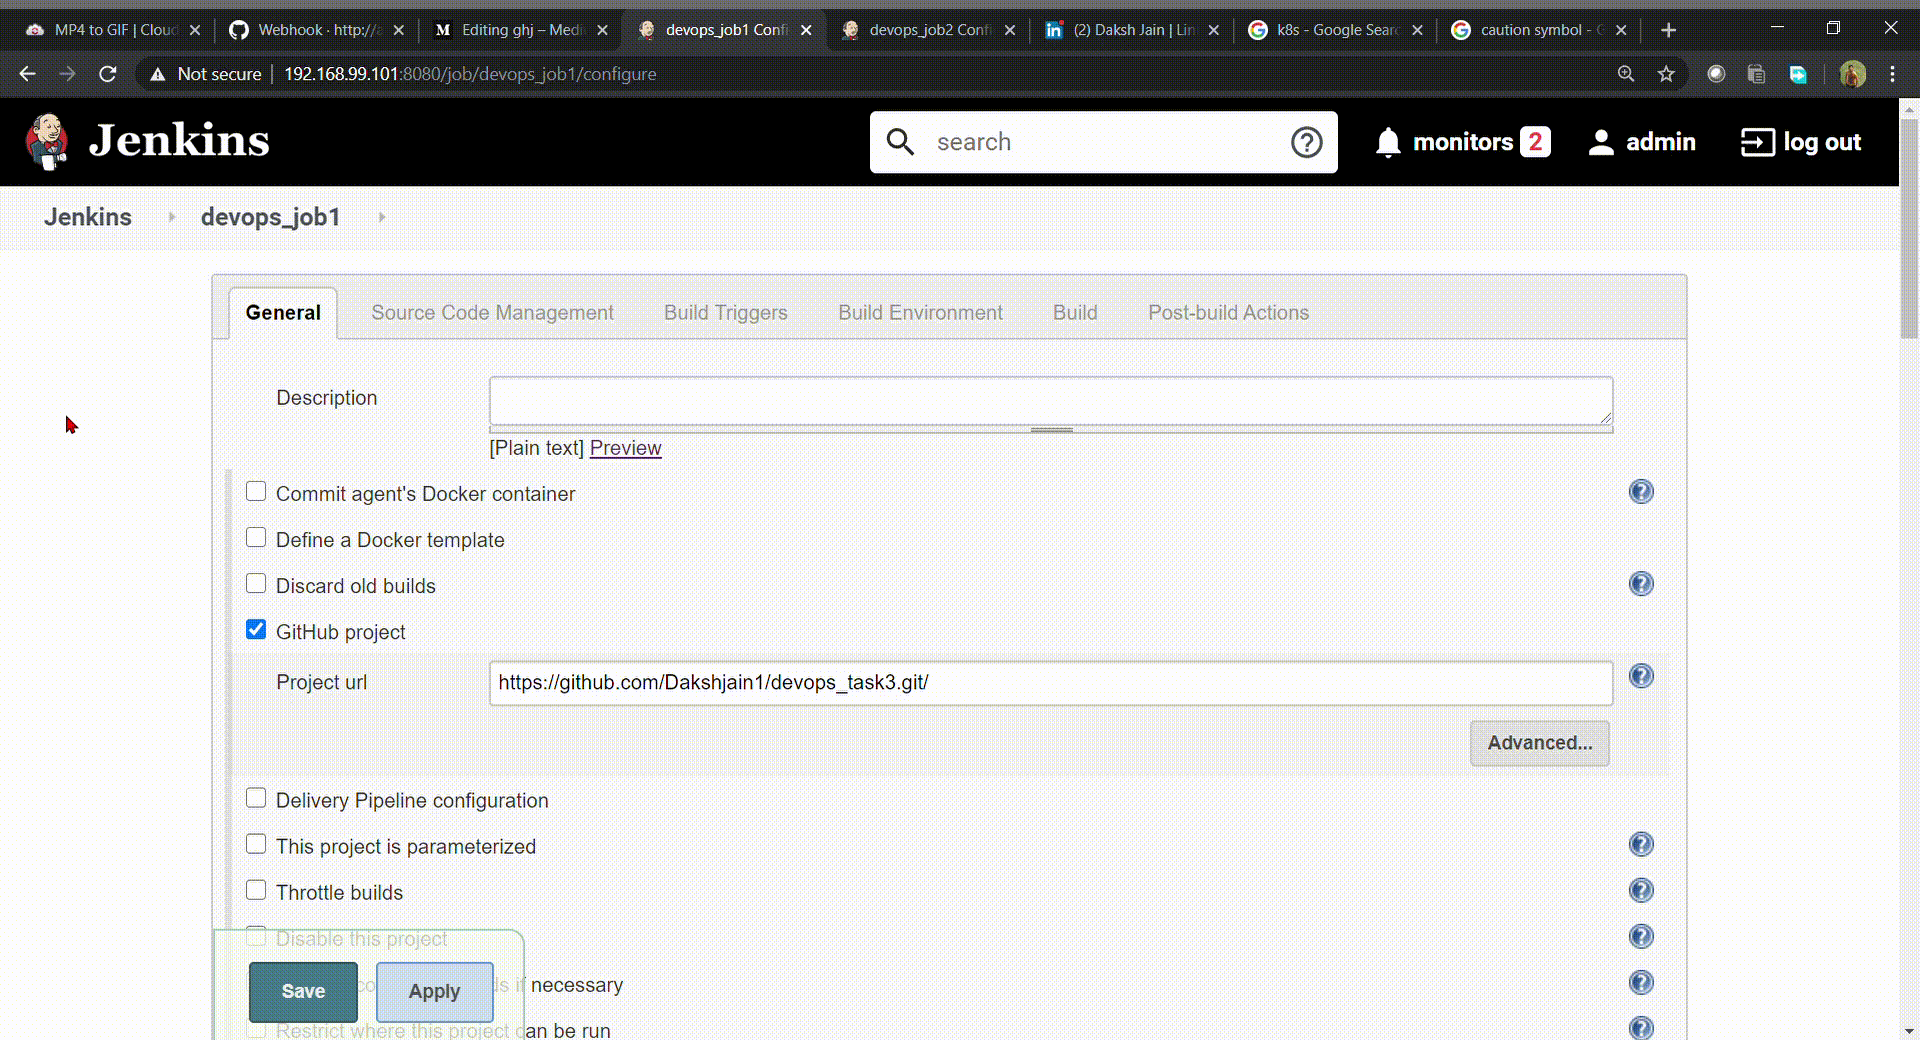Image resolution: width=1920 pixels, height=1040 pixels.
Task: Select the General tab
Action: pyautogui.click(x=283, y=313)
